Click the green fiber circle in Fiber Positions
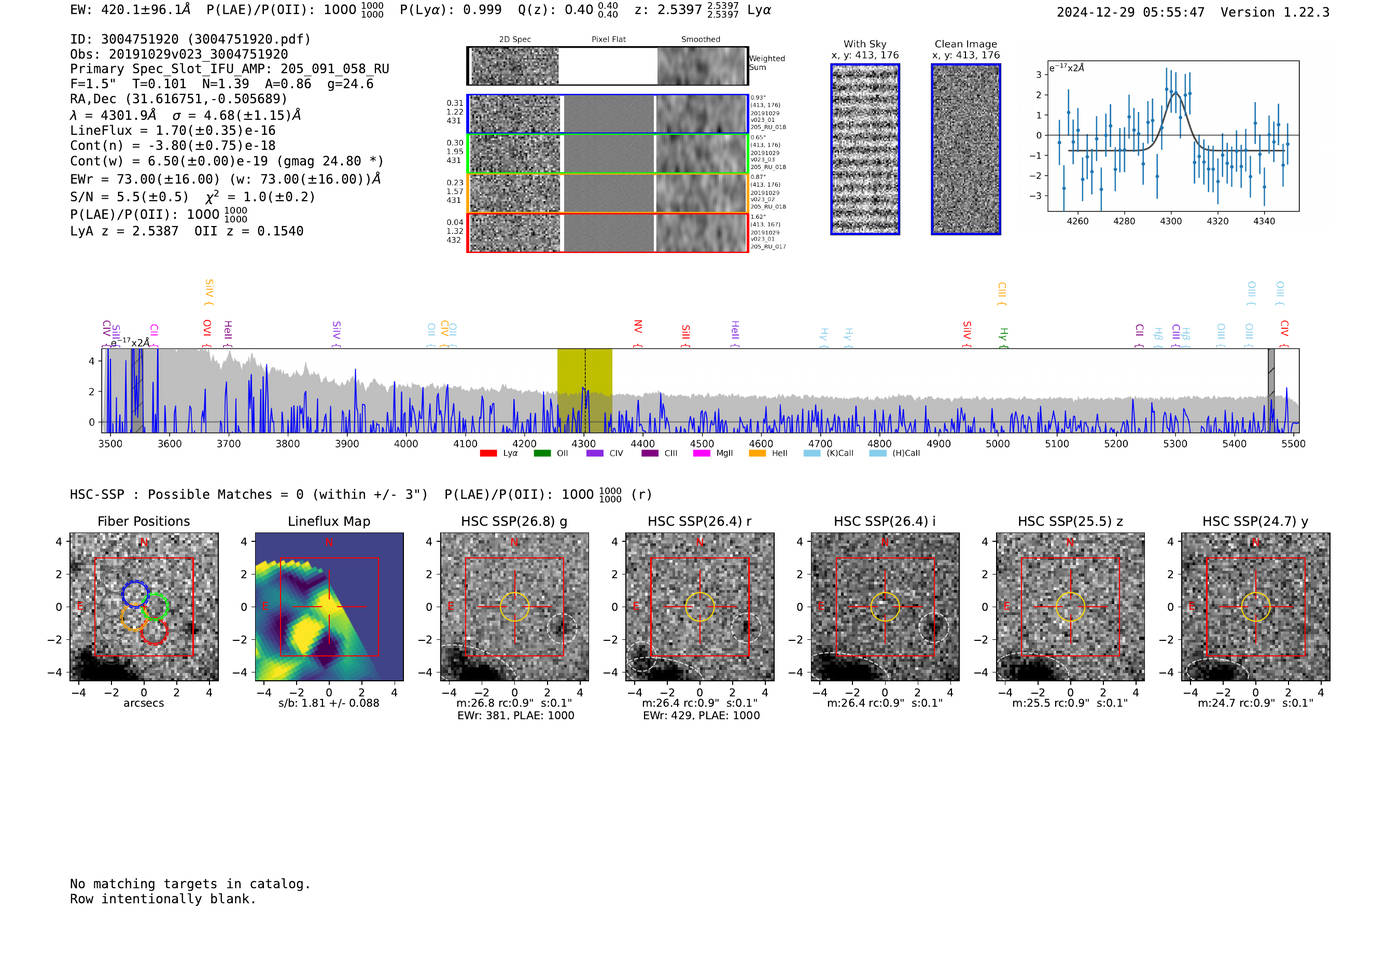 point(155,606)
